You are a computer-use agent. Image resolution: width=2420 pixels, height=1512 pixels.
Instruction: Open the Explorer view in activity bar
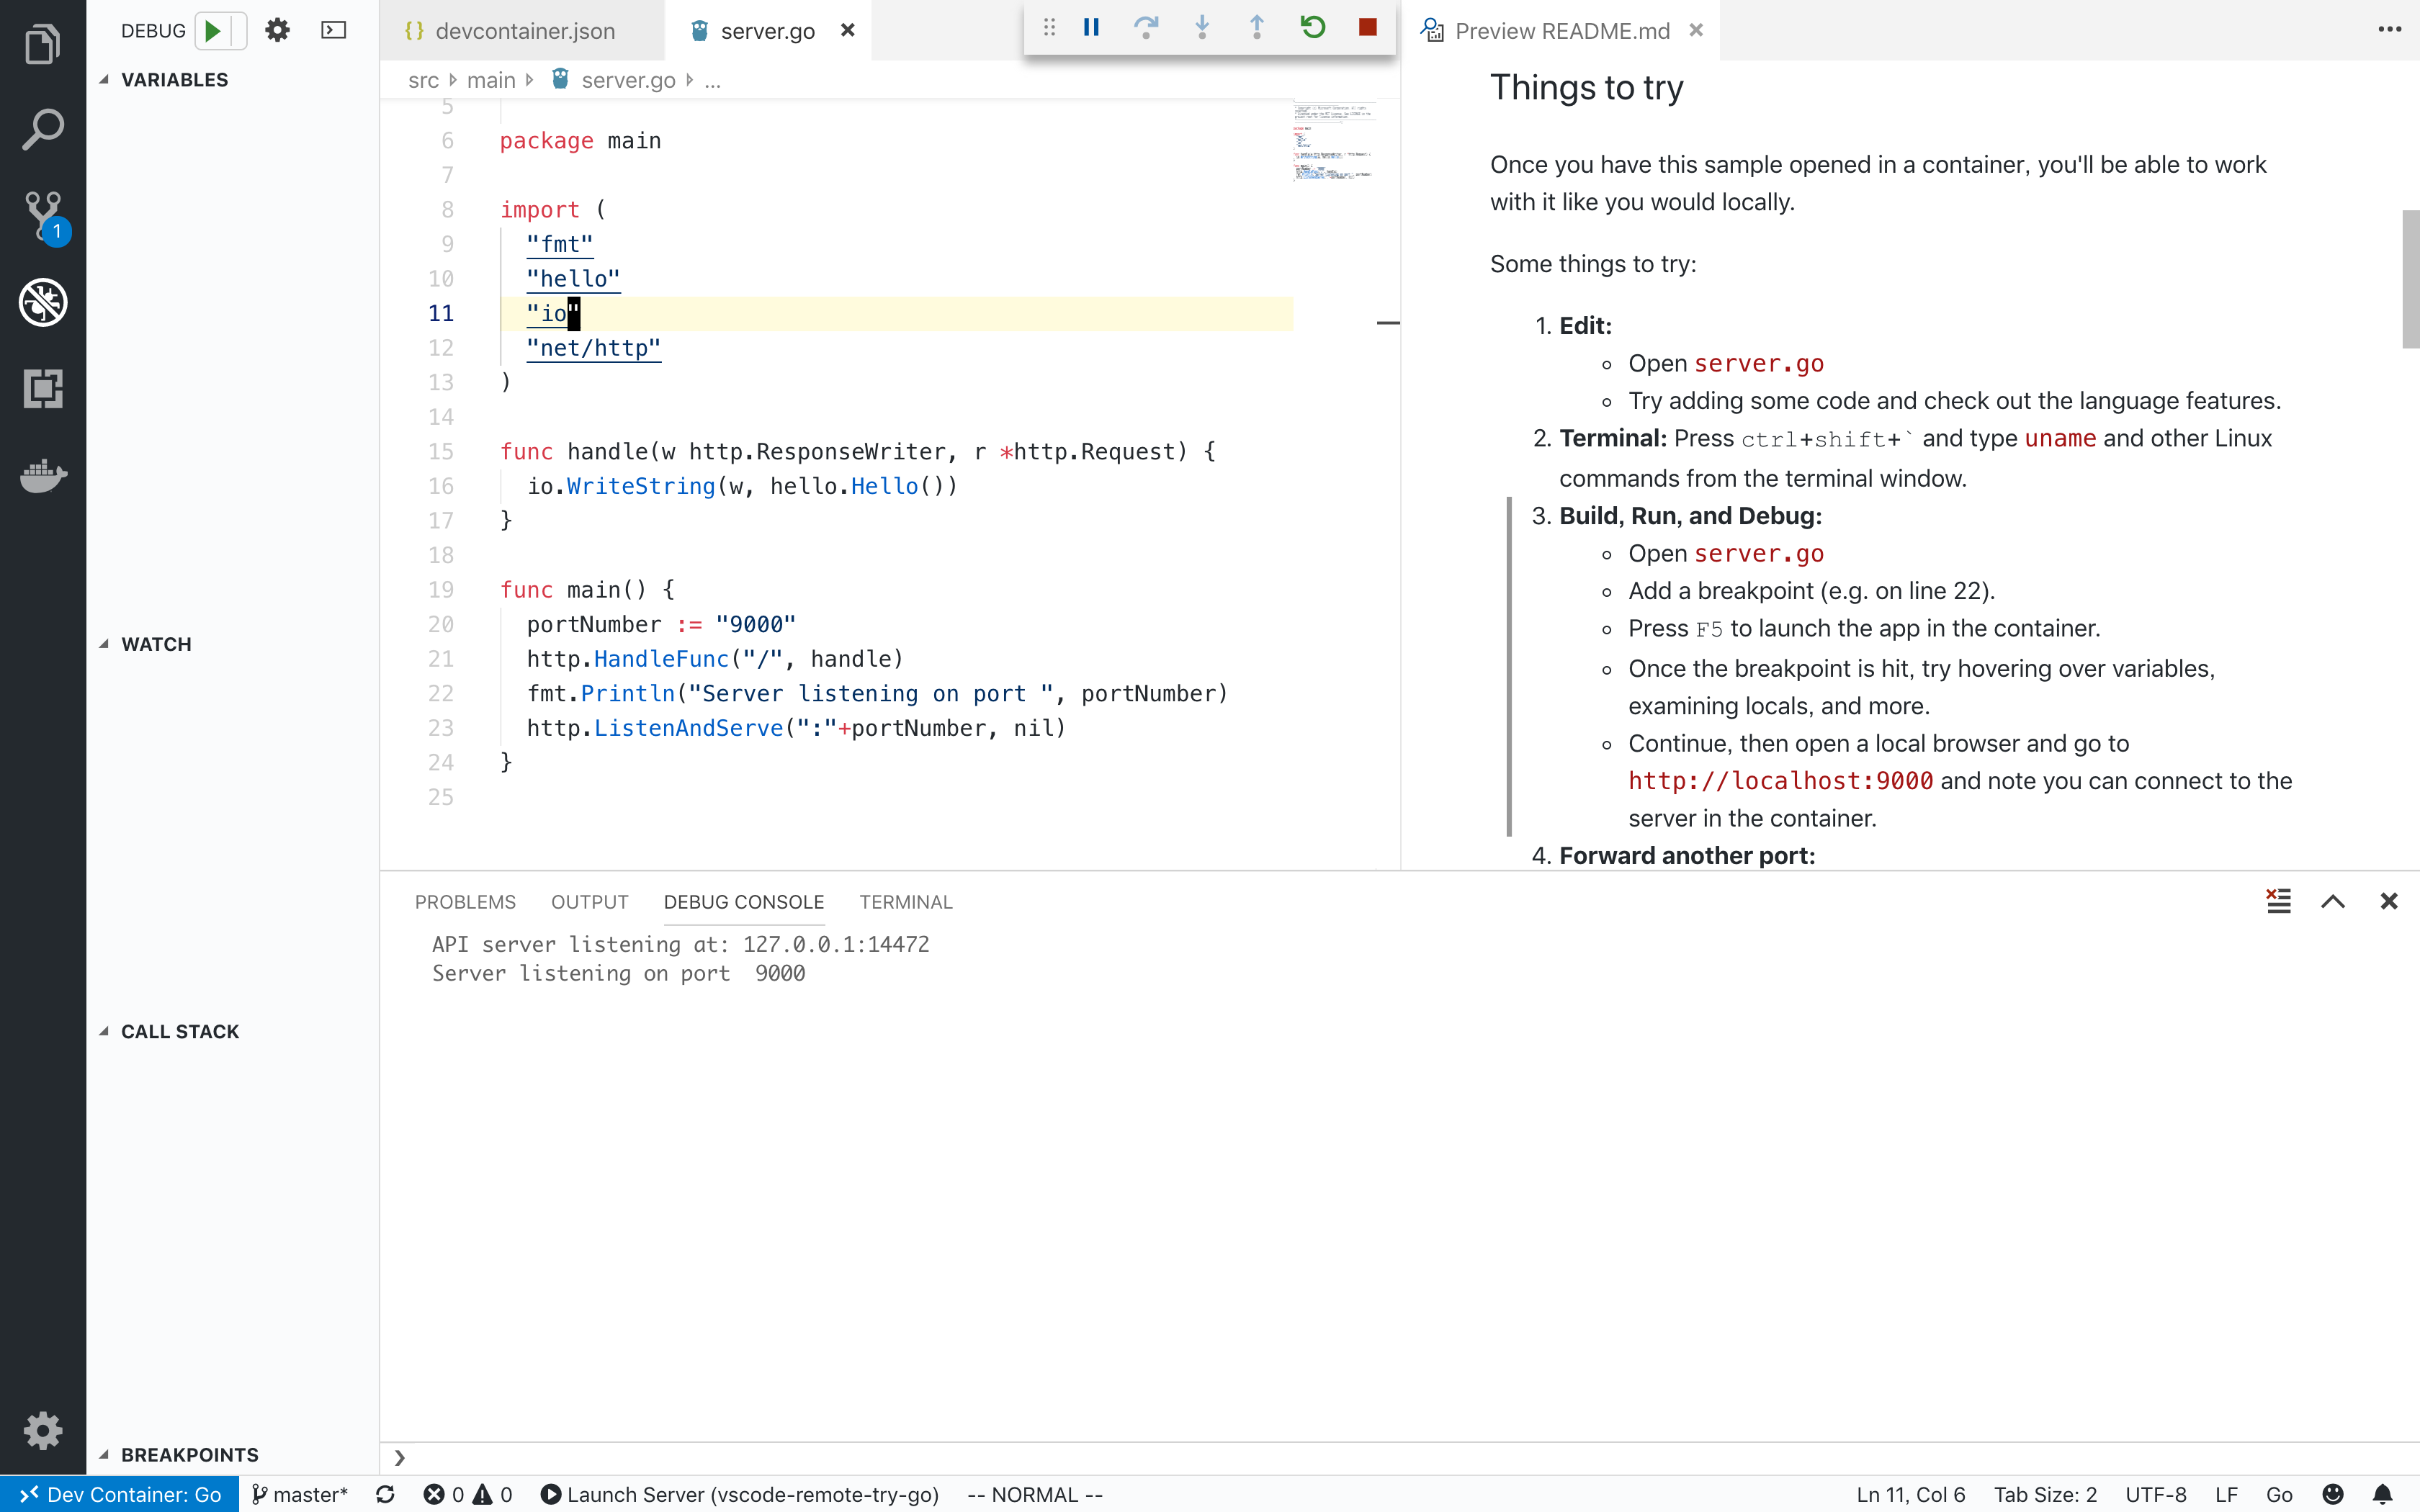(42, 44)
